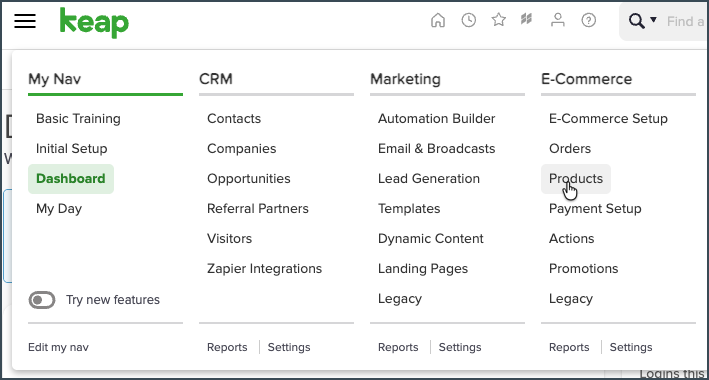
Task: Open CRM Settings link
Action: pyautogui.click(x=289, y=347)
